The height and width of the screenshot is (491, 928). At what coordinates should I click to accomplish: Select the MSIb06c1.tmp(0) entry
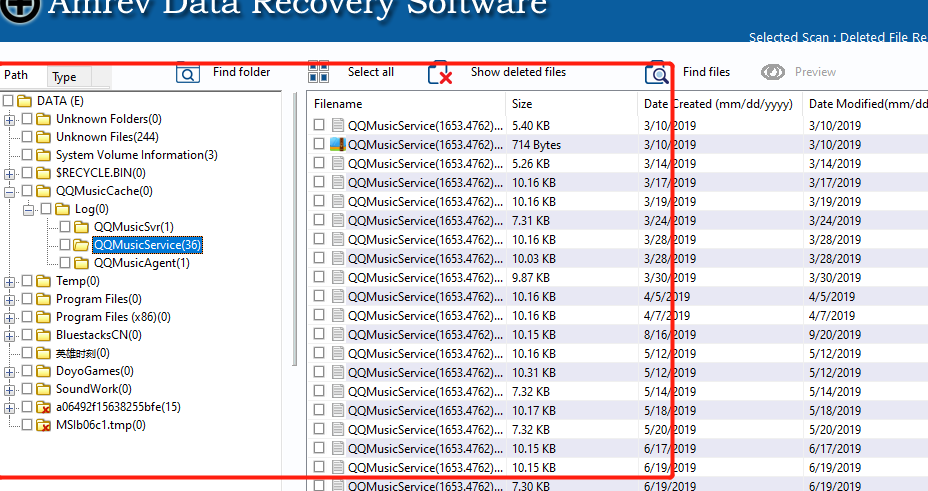[101, 425]
